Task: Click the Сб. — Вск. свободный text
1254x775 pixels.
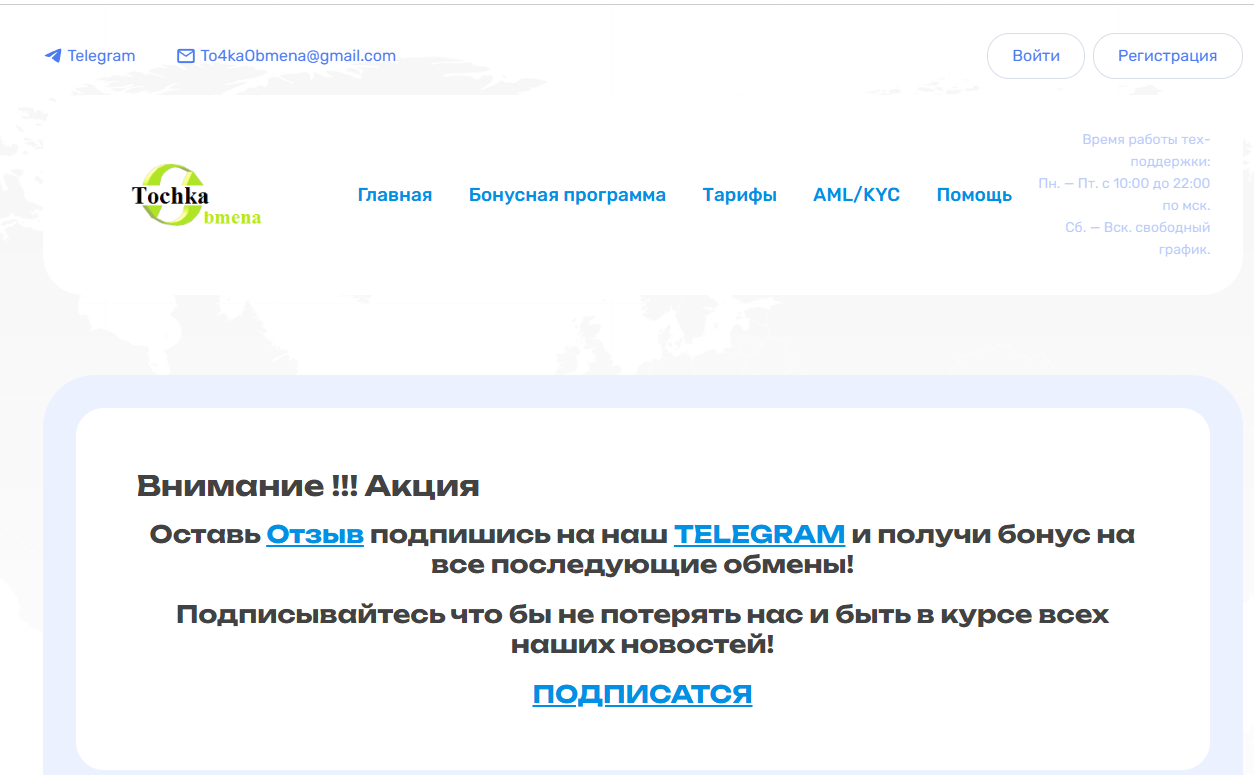Action: coord(1138,238)
